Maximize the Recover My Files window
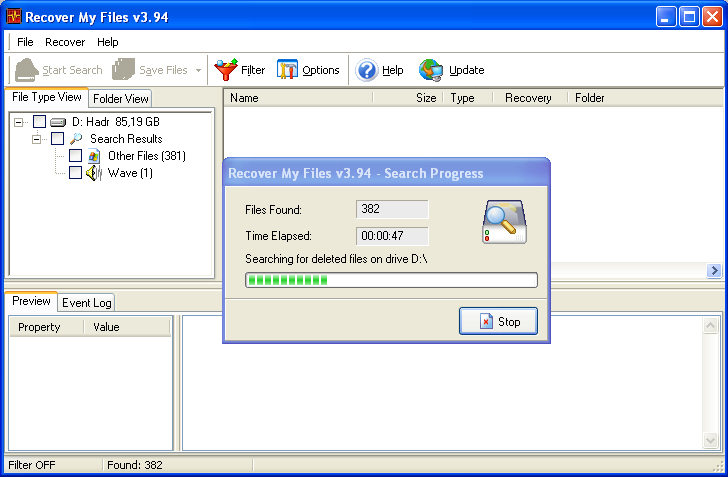Screen dimensions: 728x477 [x=689, y=17]
